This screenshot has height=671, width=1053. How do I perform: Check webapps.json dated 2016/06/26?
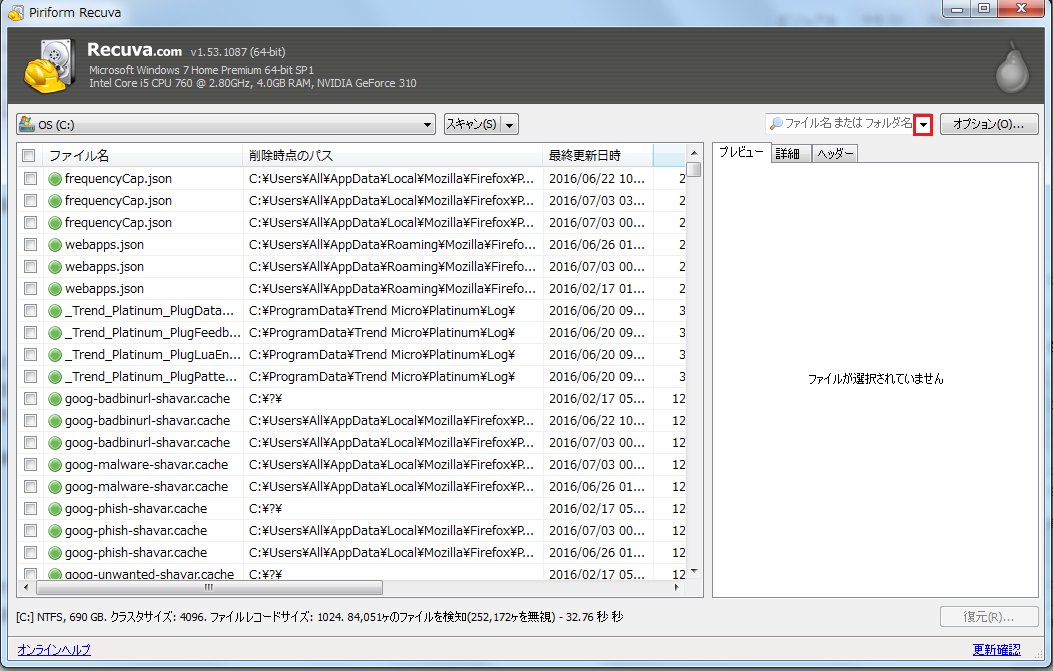point(30,244)
